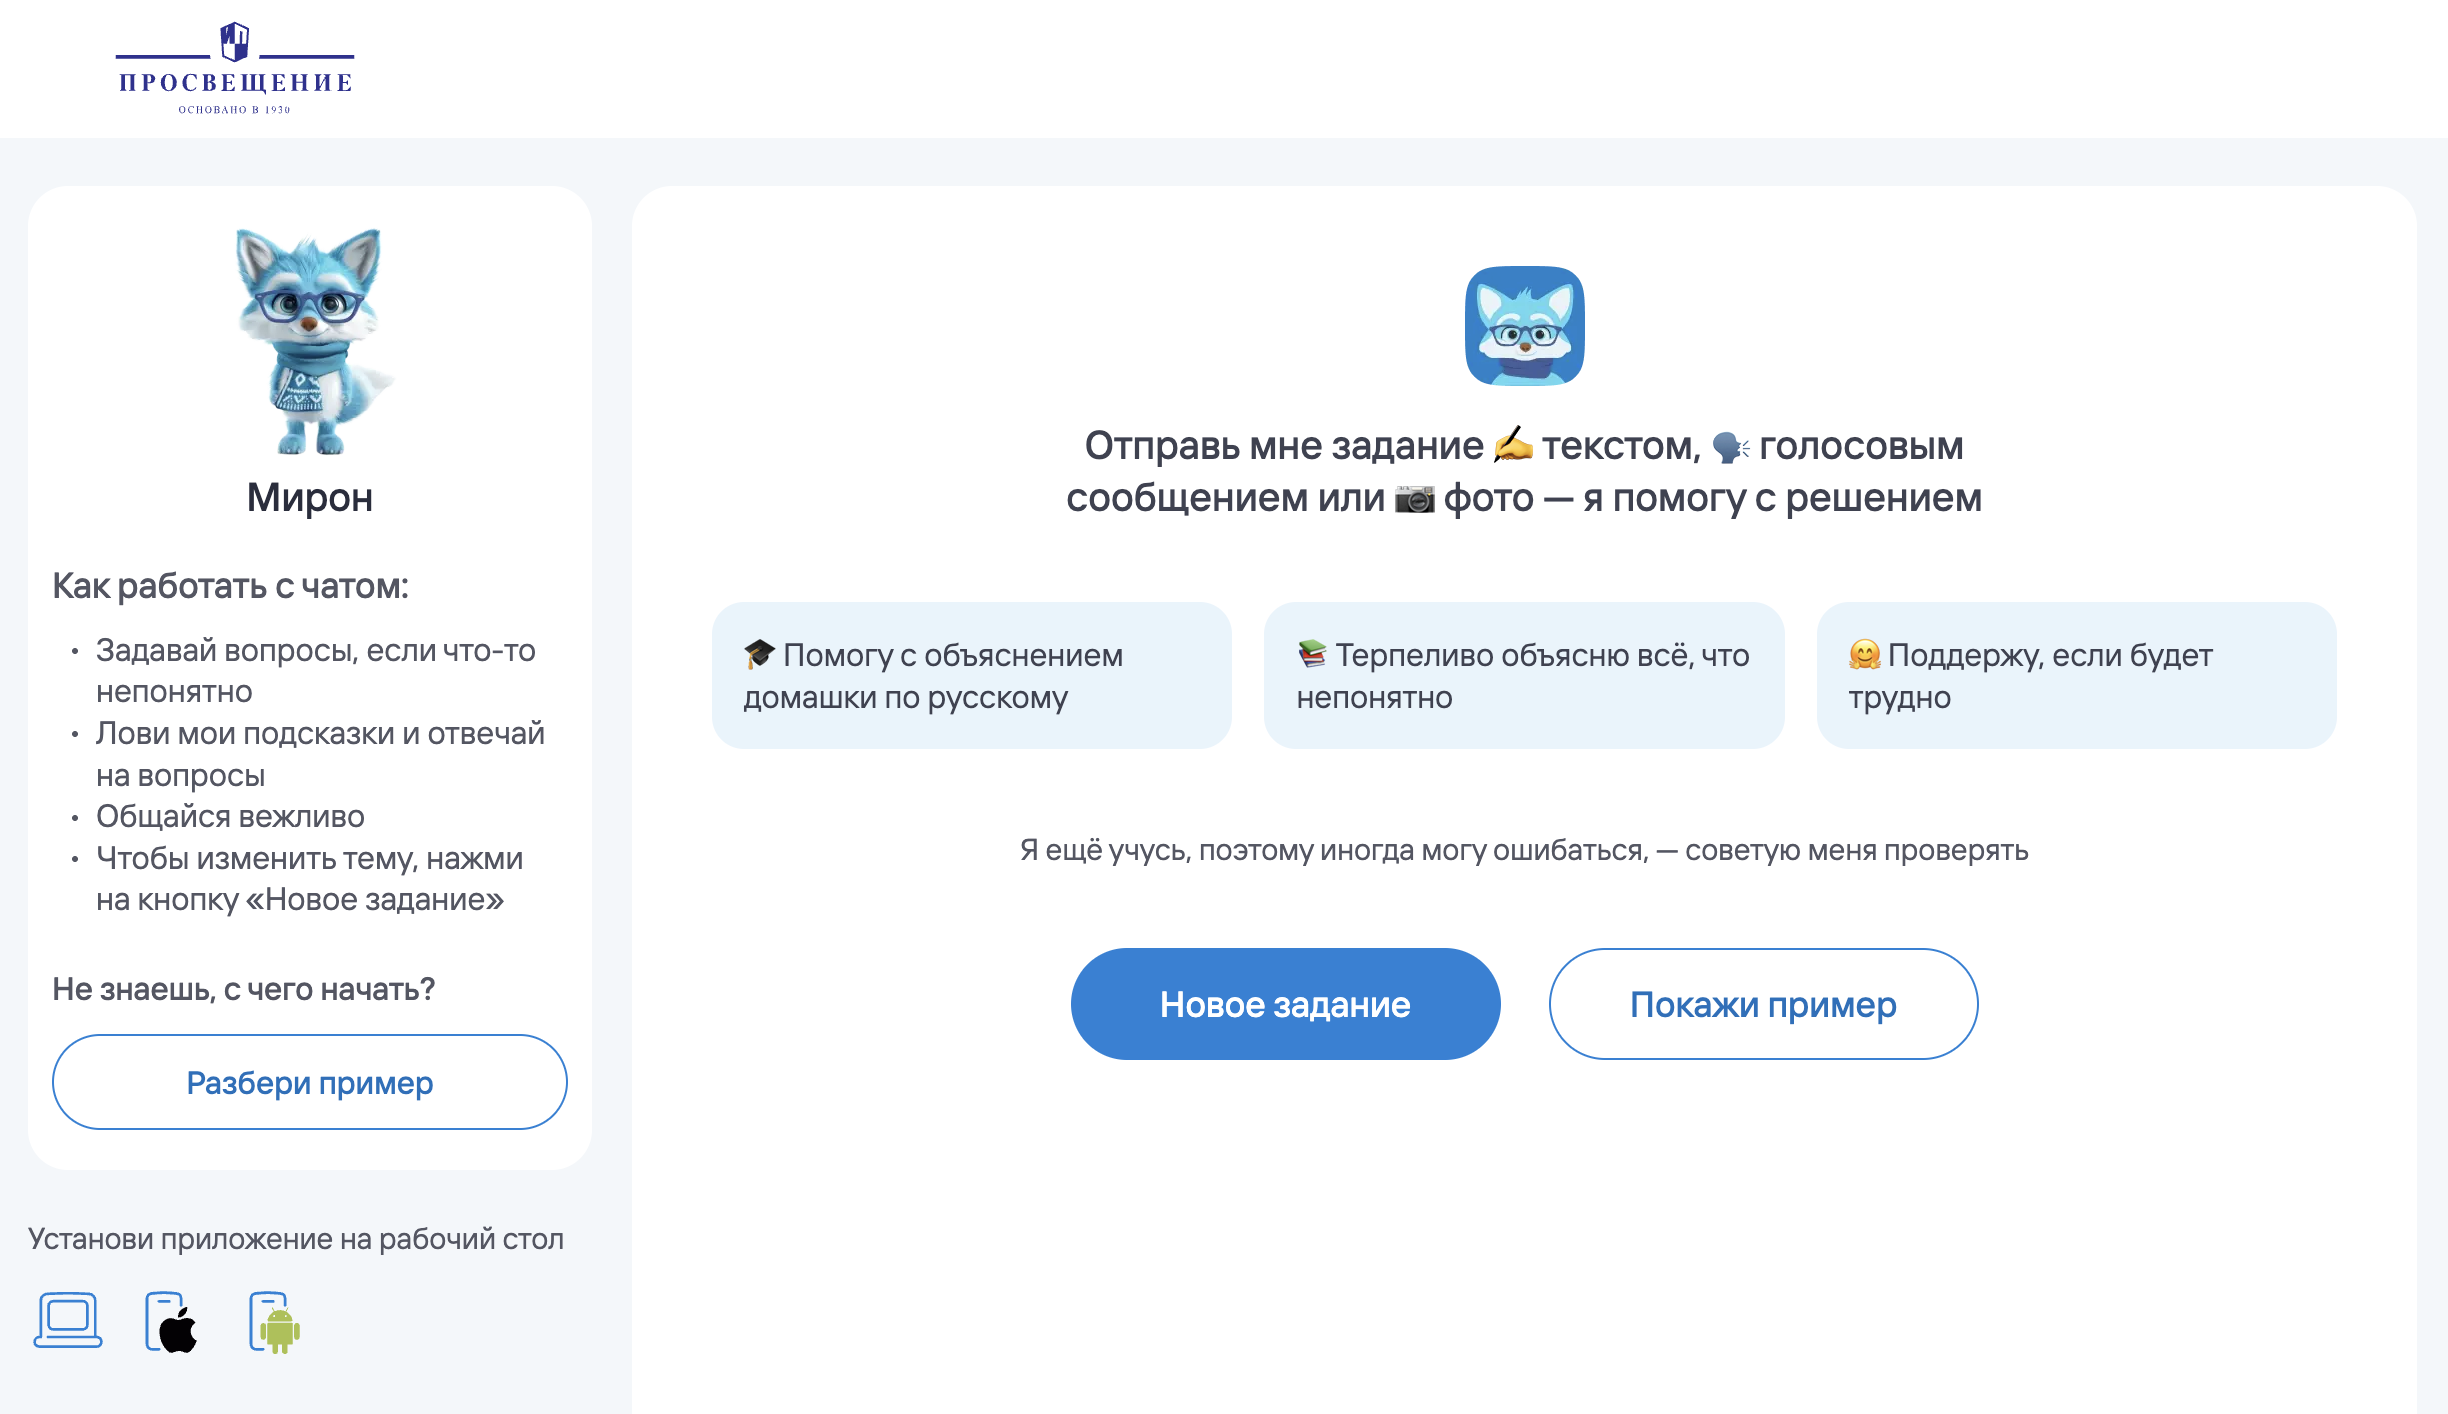The image size is (2448, 1414).
Task: Select the Помогу с объяснением домашки card
Action: 972,675
